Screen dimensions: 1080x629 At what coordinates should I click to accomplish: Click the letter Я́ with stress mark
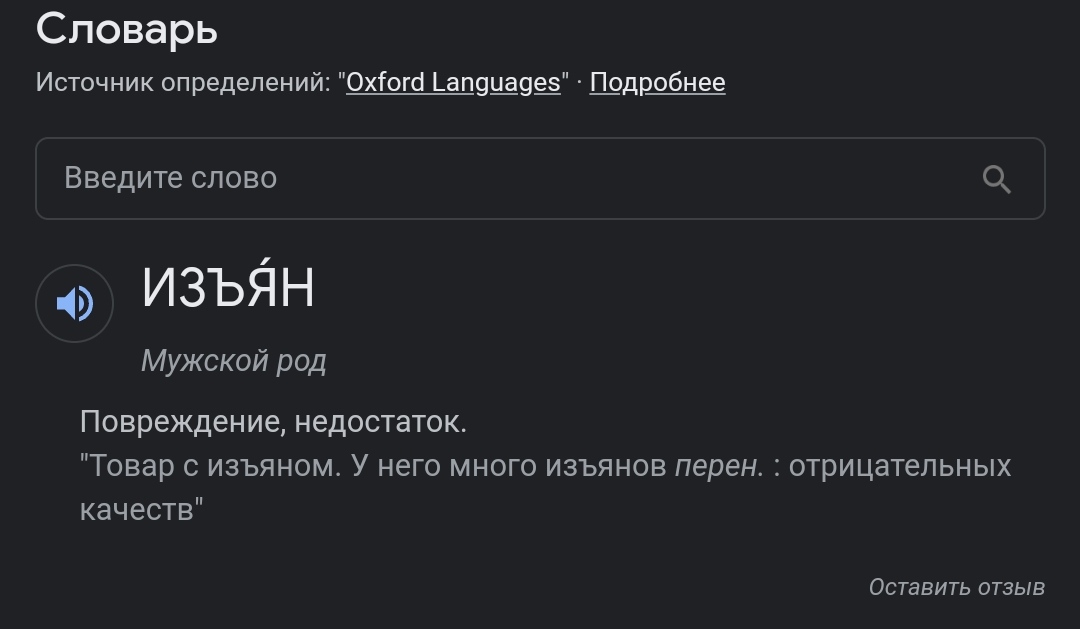(x=262, y=283)
